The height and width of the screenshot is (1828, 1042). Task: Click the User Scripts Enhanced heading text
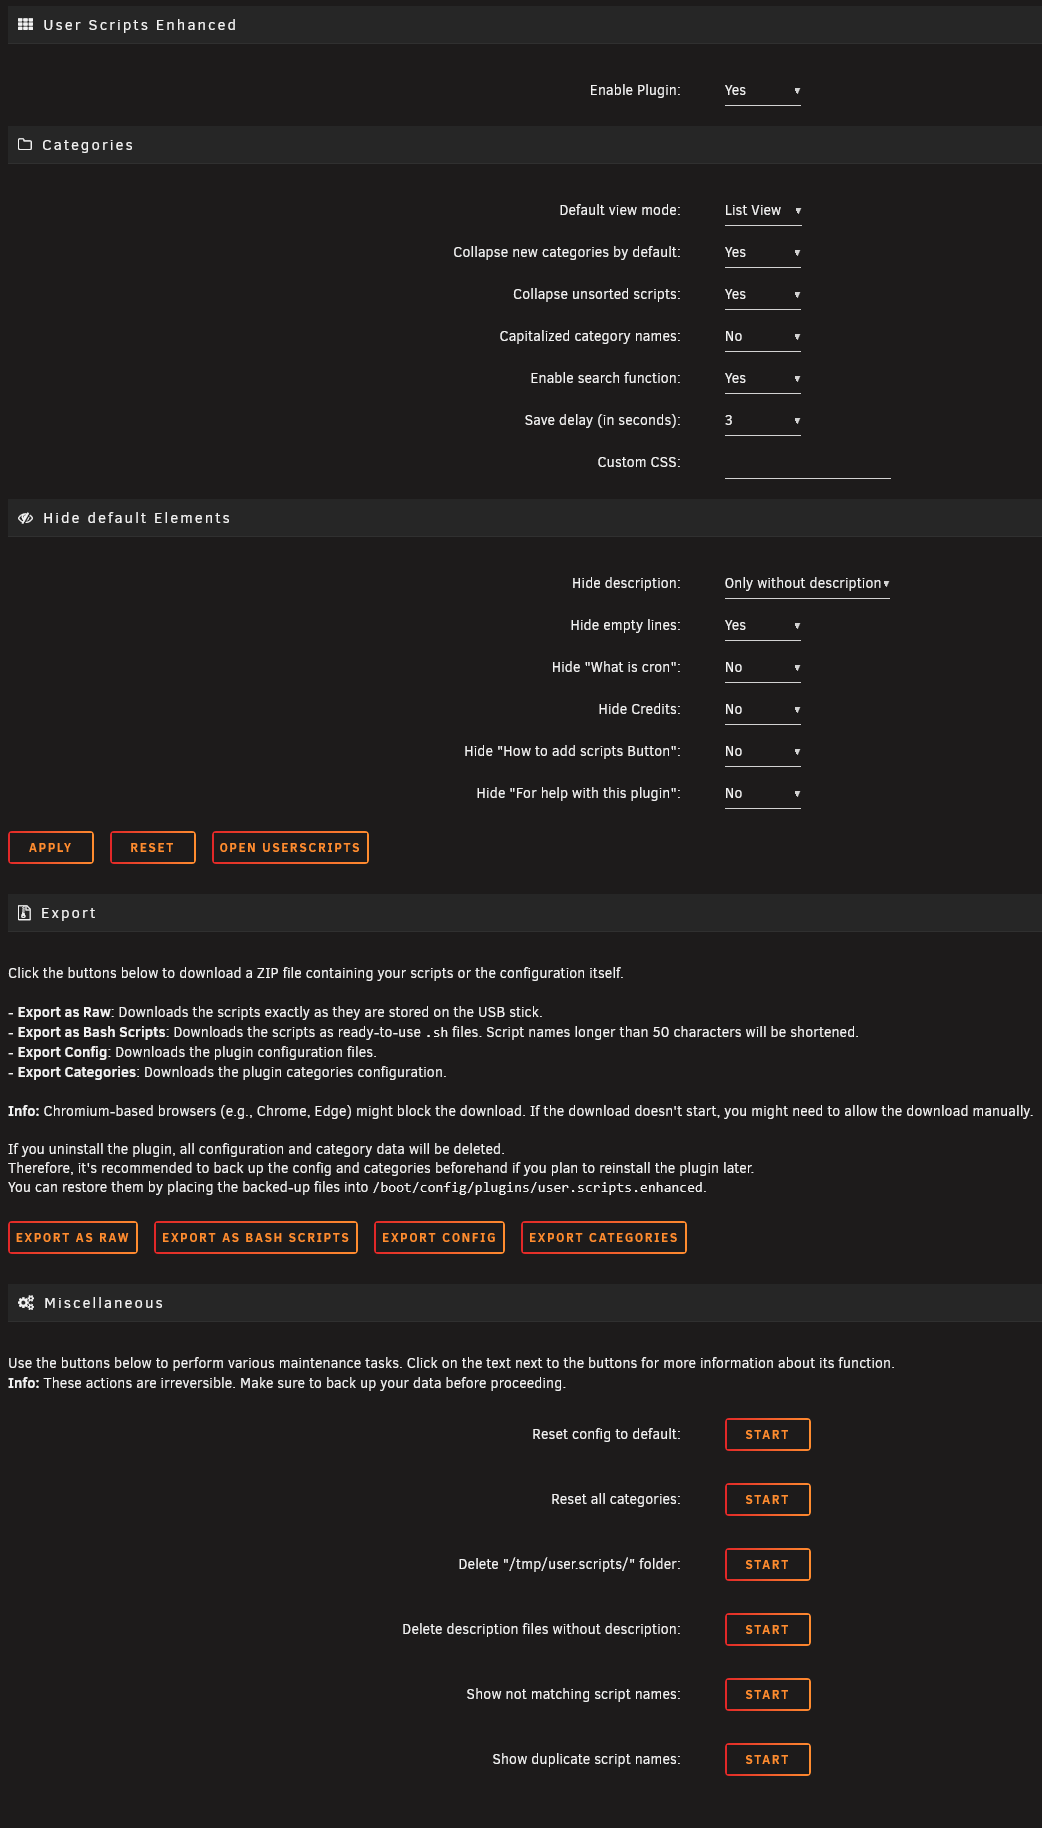(140, 25)
